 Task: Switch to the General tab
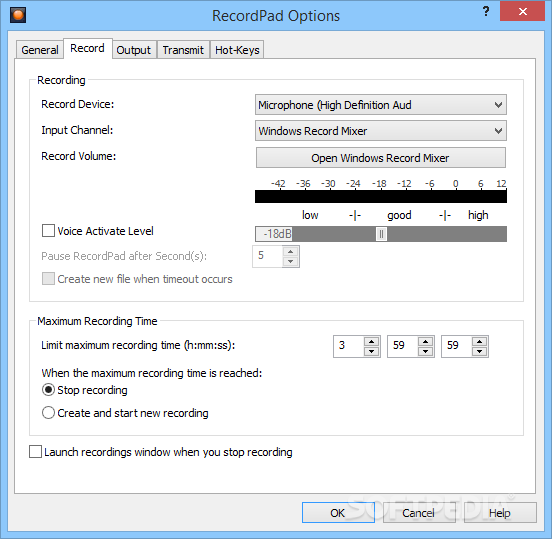click(x=40, y=50)
